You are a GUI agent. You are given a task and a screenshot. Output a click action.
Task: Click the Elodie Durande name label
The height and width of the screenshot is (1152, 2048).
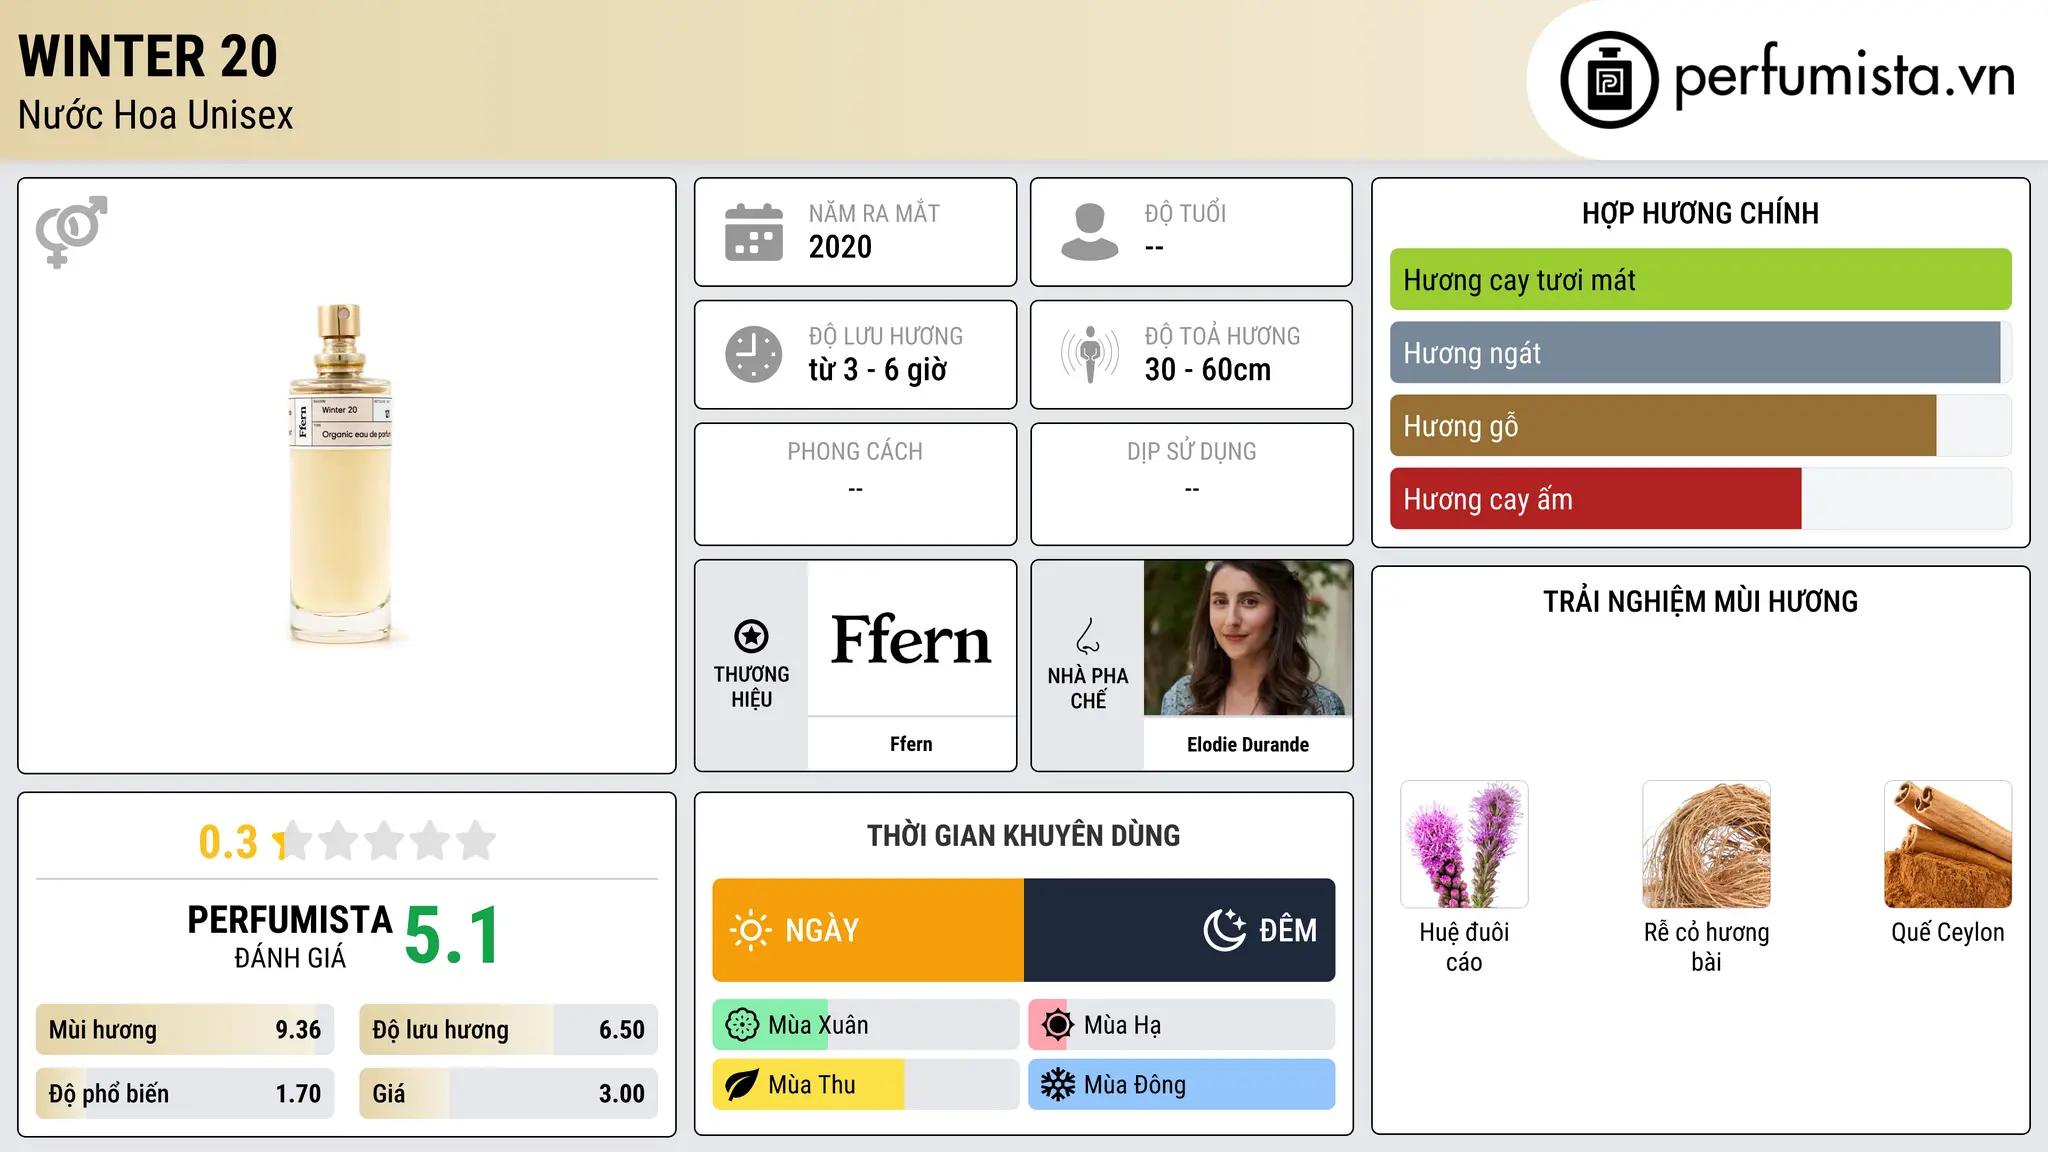(x=1248, y=744)
